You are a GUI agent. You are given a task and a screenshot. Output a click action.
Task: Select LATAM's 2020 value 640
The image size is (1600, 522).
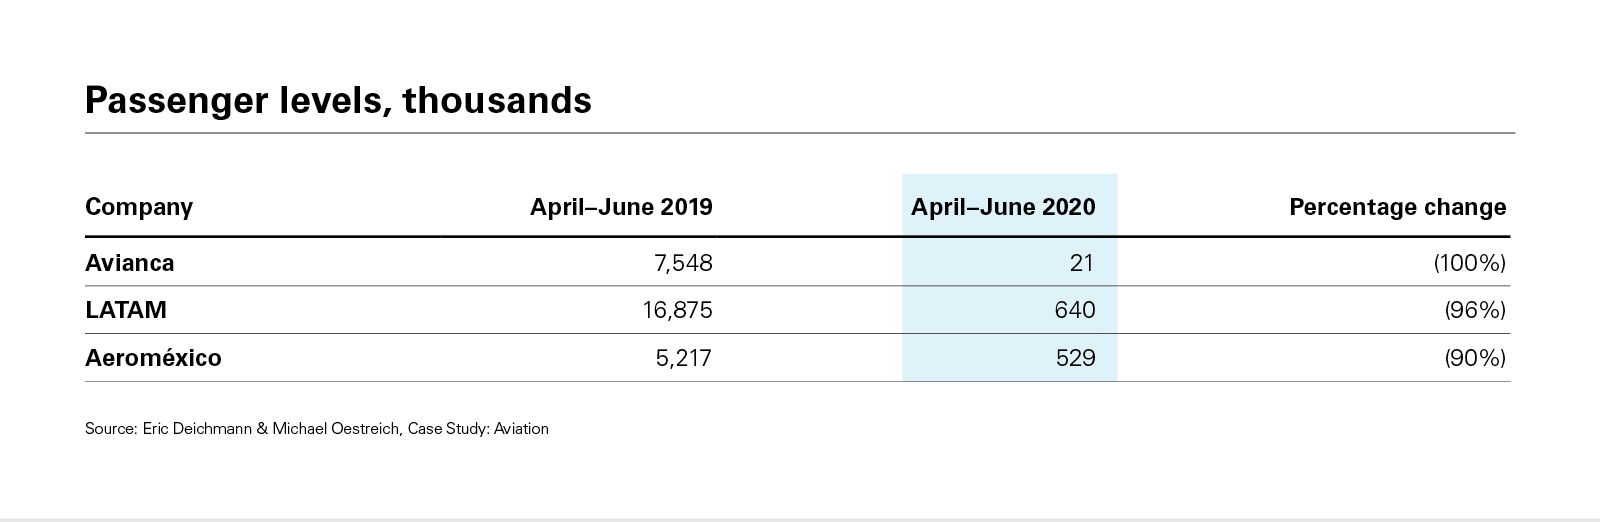(x=1075, y=310)
